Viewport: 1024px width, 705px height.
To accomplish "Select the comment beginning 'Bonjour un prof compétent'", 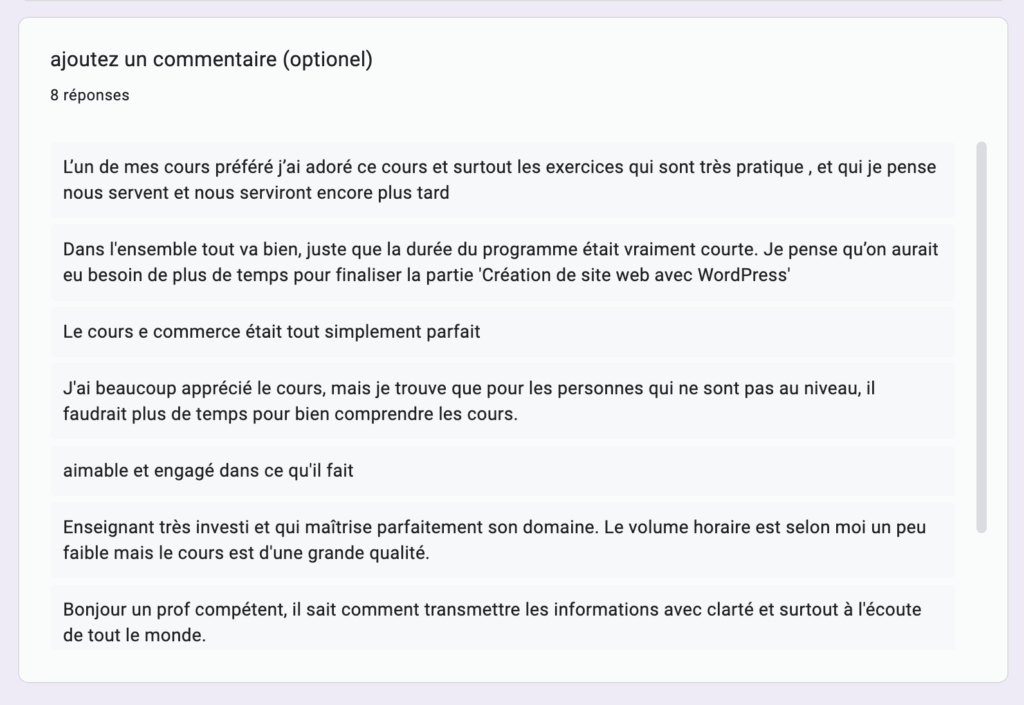I will click(502, 619).
